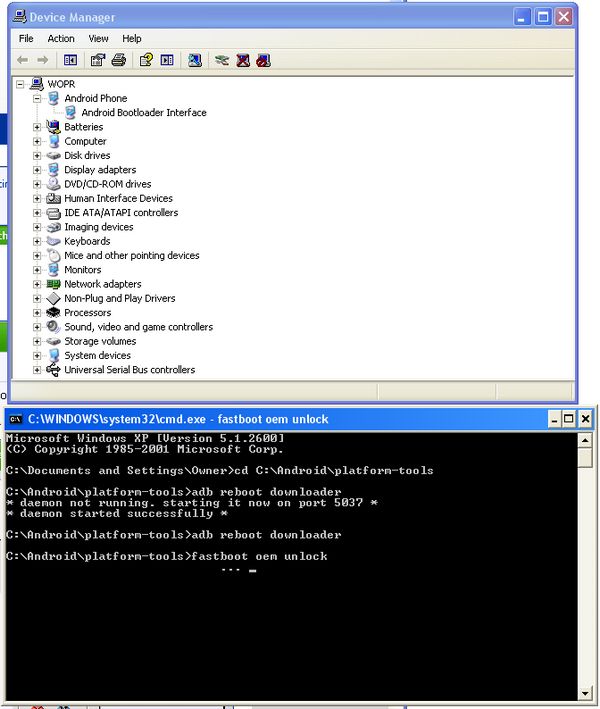The height and width of the screenshot is (709, 600).
Task: Click the cmd window scrollbar thumb
Action: 585,457
